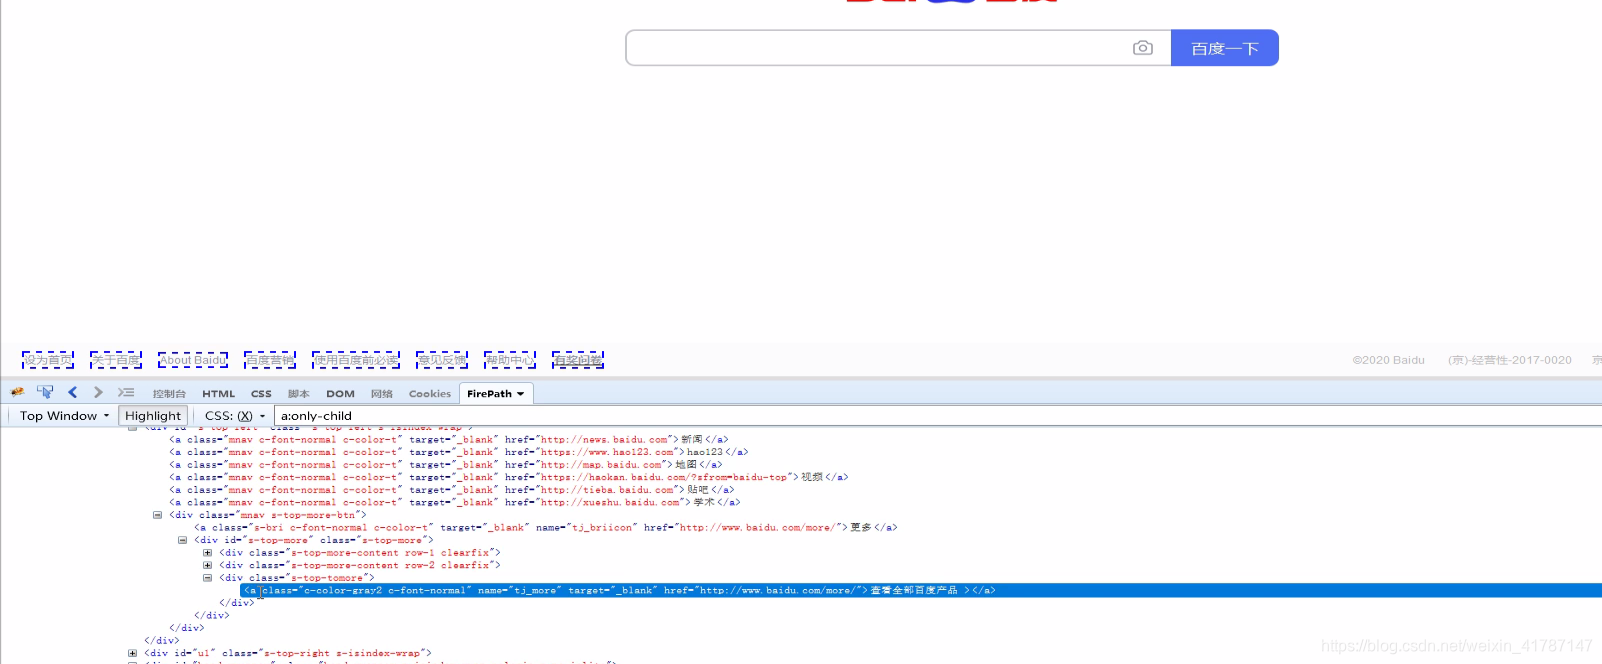Click the 关于百度 footer link

pos(116,360)
